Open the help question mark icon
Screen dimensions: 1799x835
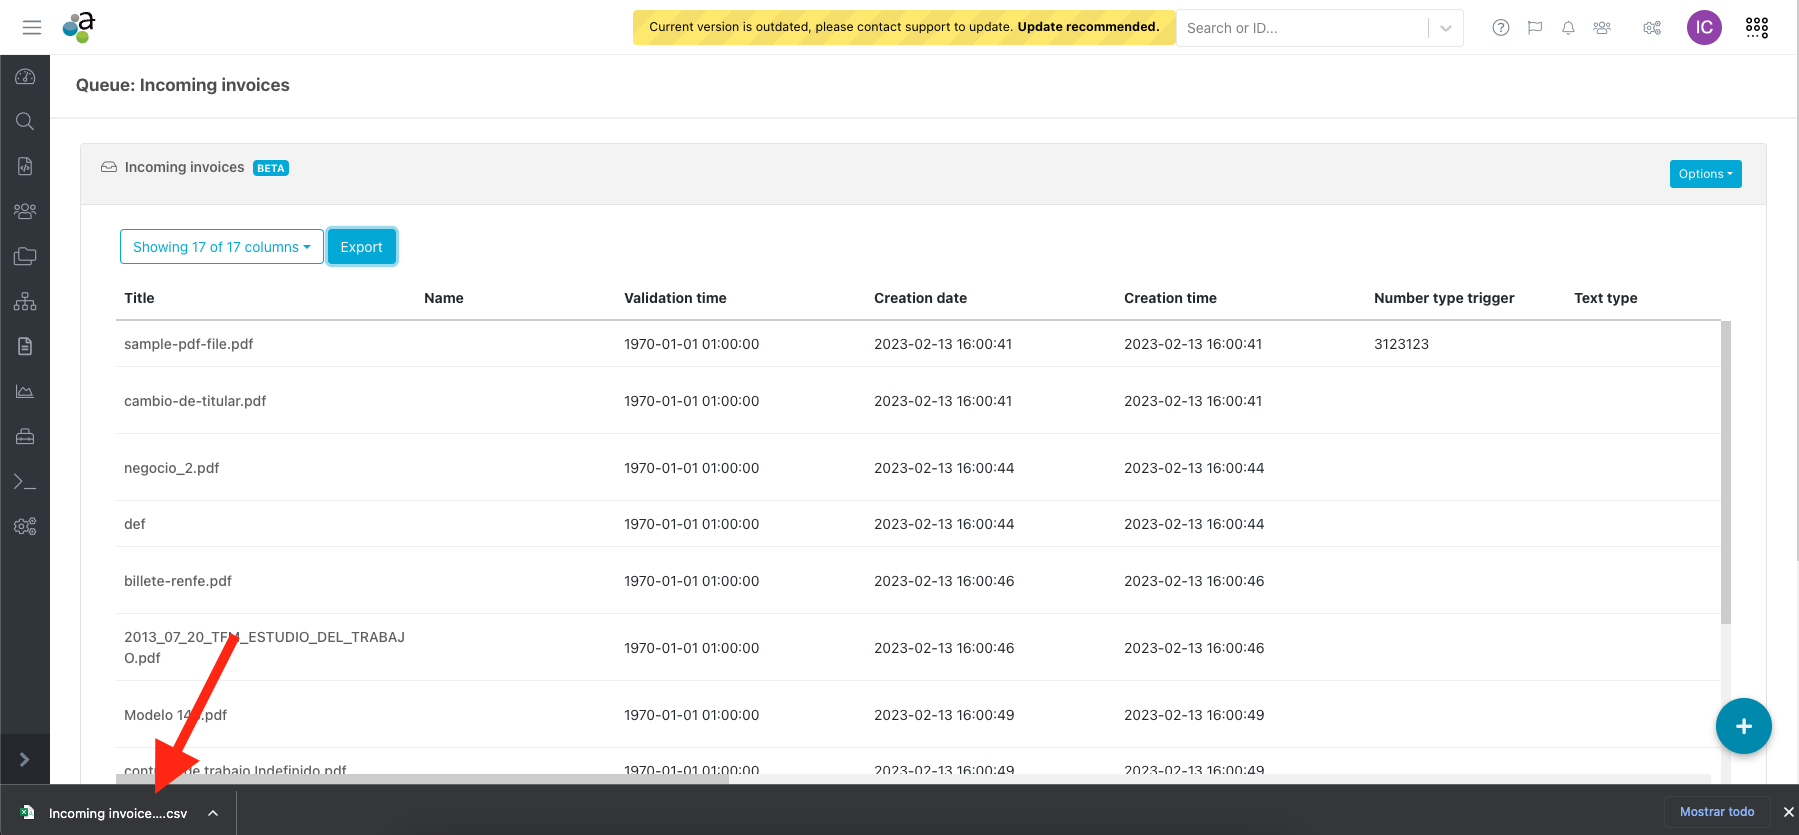point(1500,28)
